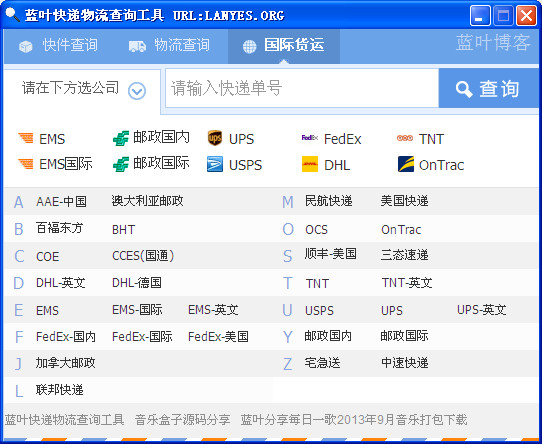Image resolution: width=542 pixels, height=444 pixels.
Task: Choose the 邮政国际 green logo
Action: pos(121,164)
